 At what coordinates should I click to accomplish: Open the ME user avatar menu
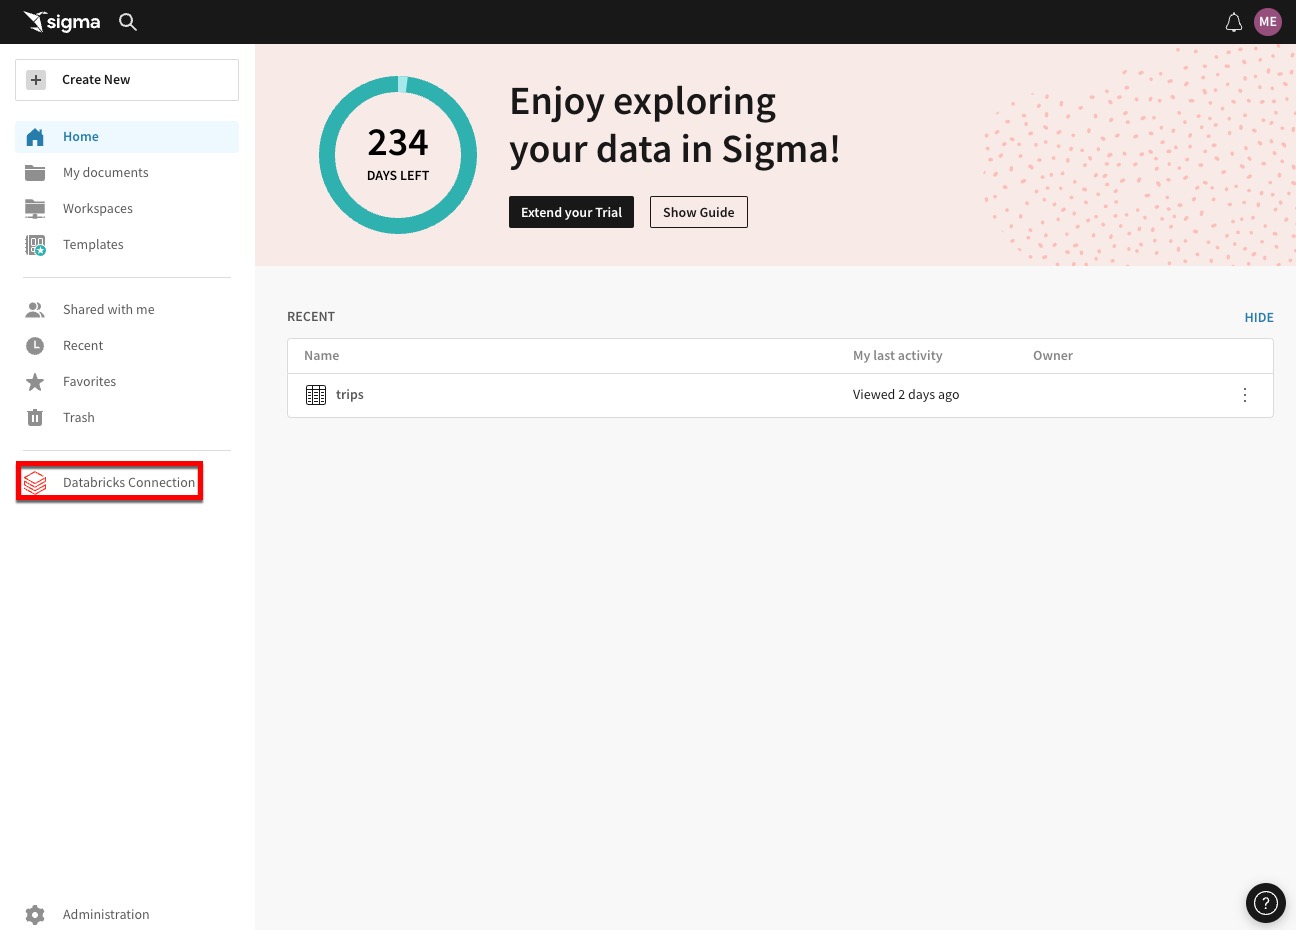[1268, 22]
